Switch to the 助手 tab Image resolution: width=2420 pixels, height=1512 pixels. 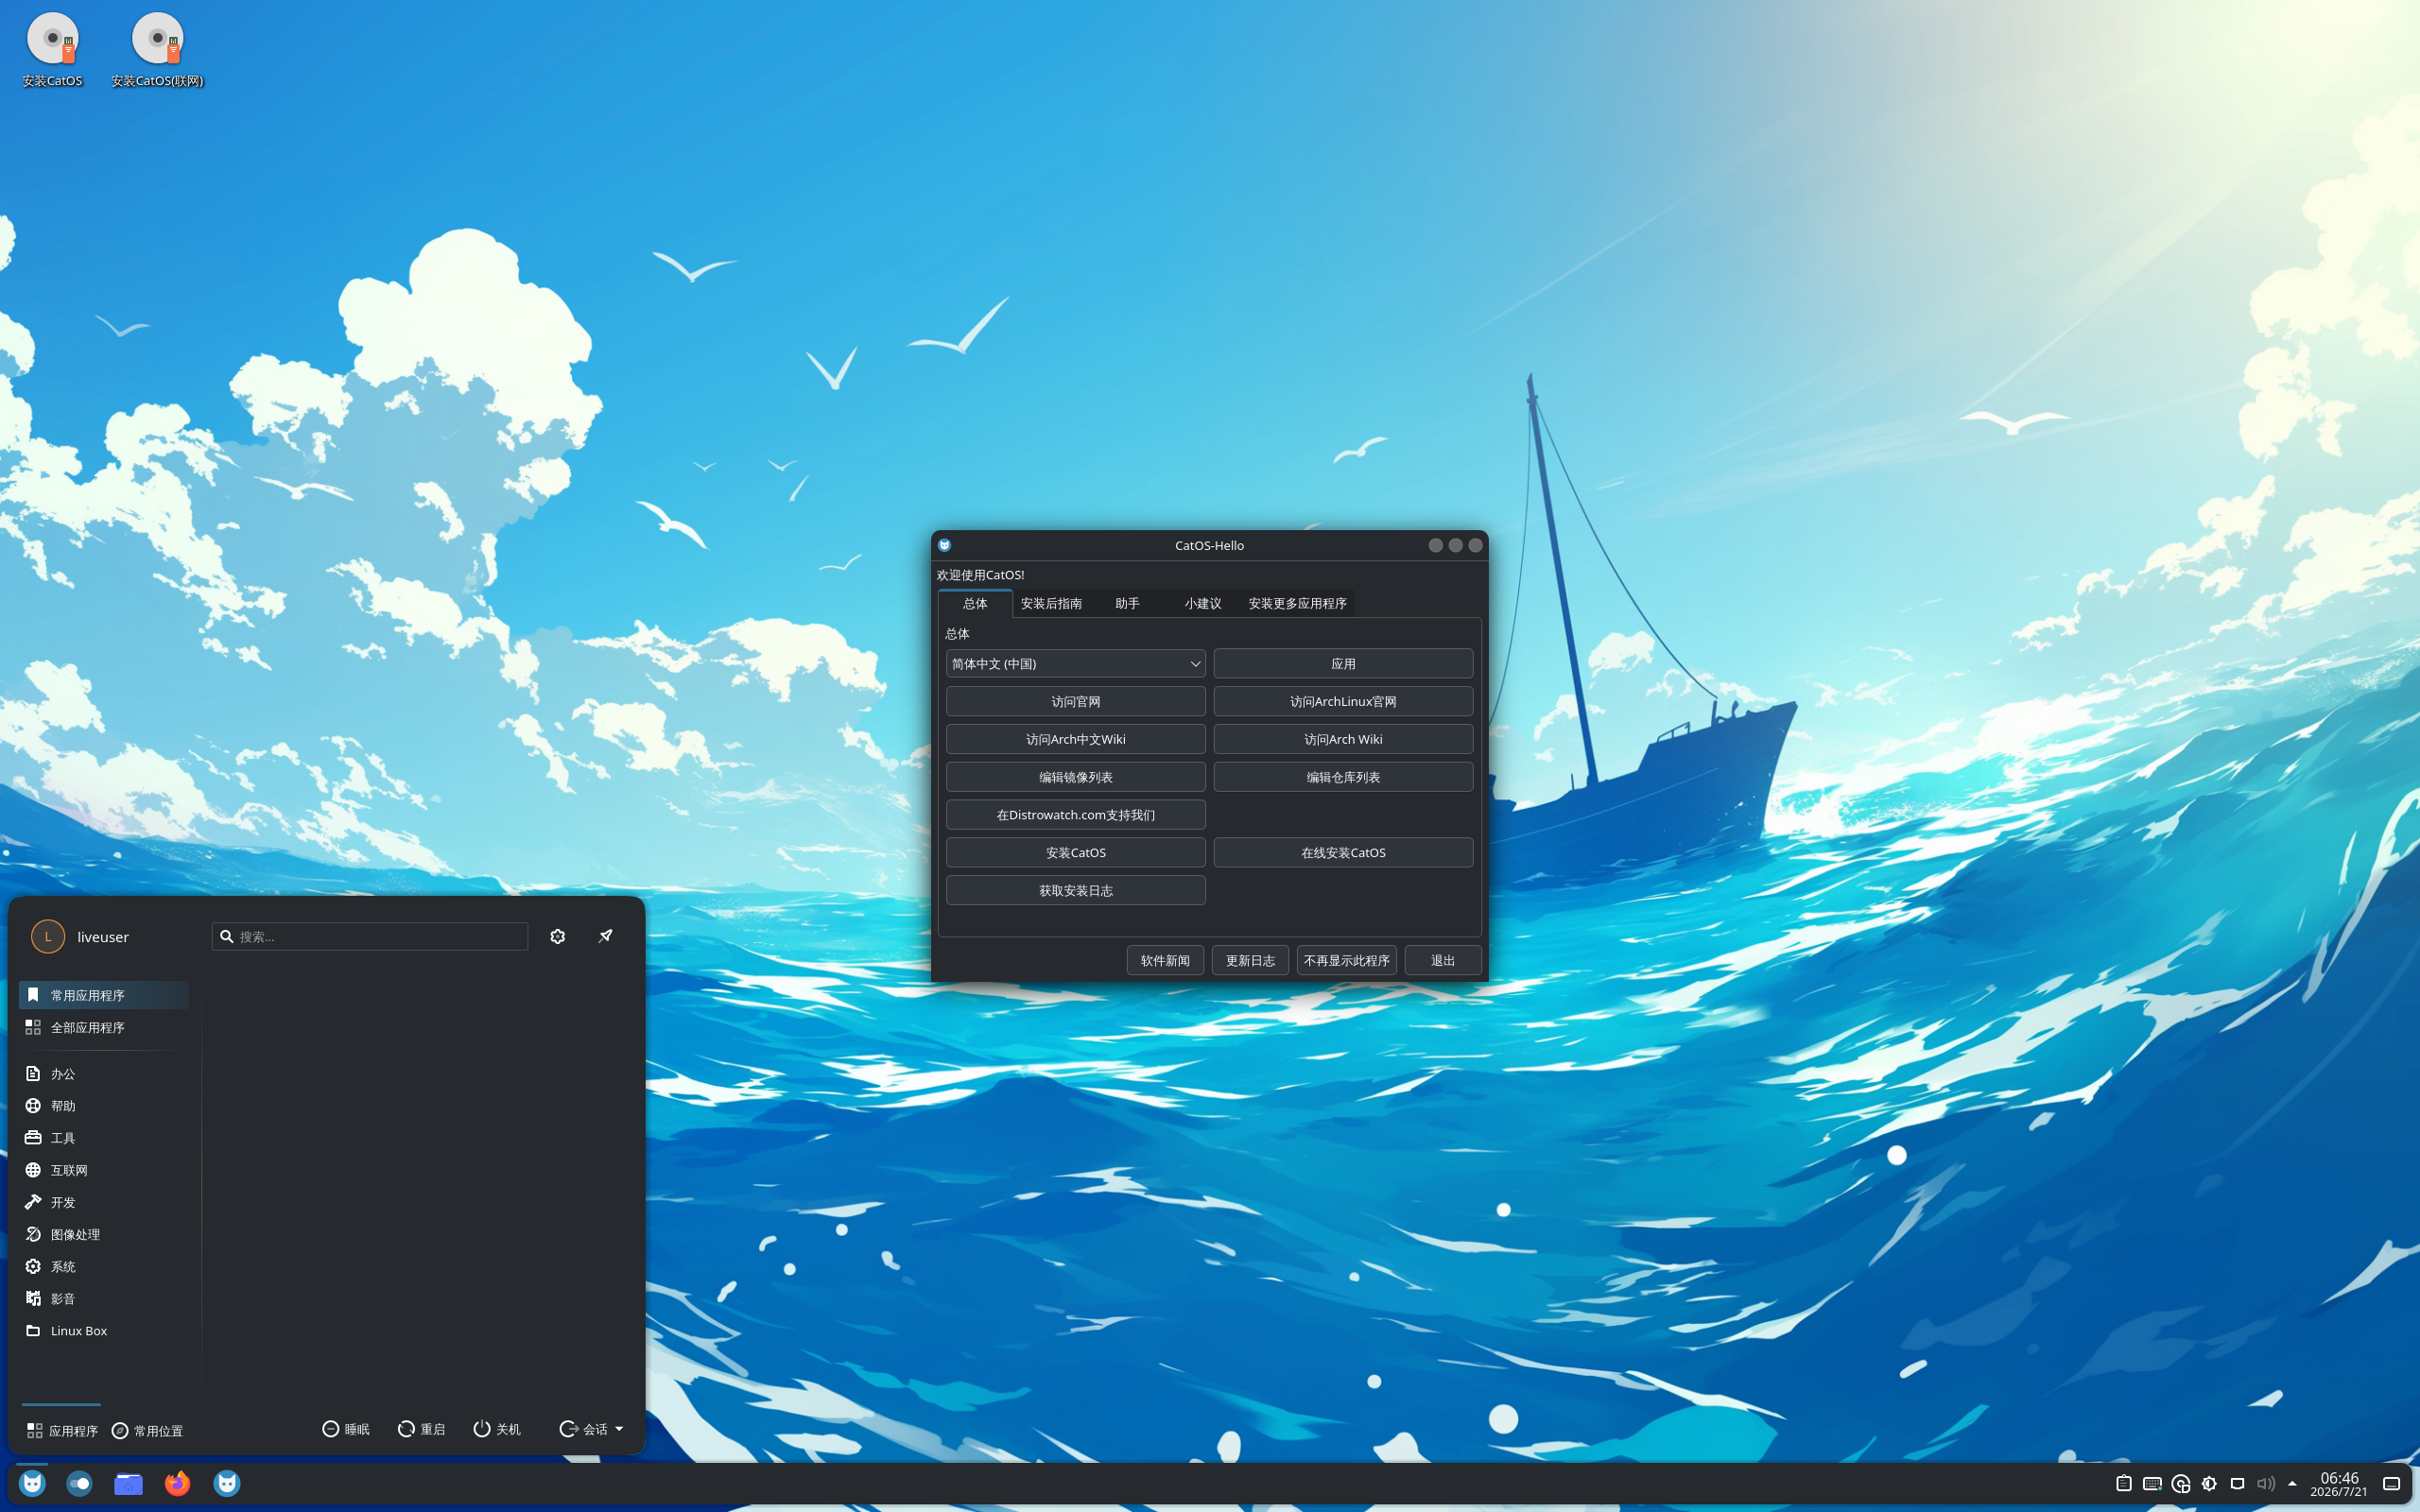coord(1127,603)
